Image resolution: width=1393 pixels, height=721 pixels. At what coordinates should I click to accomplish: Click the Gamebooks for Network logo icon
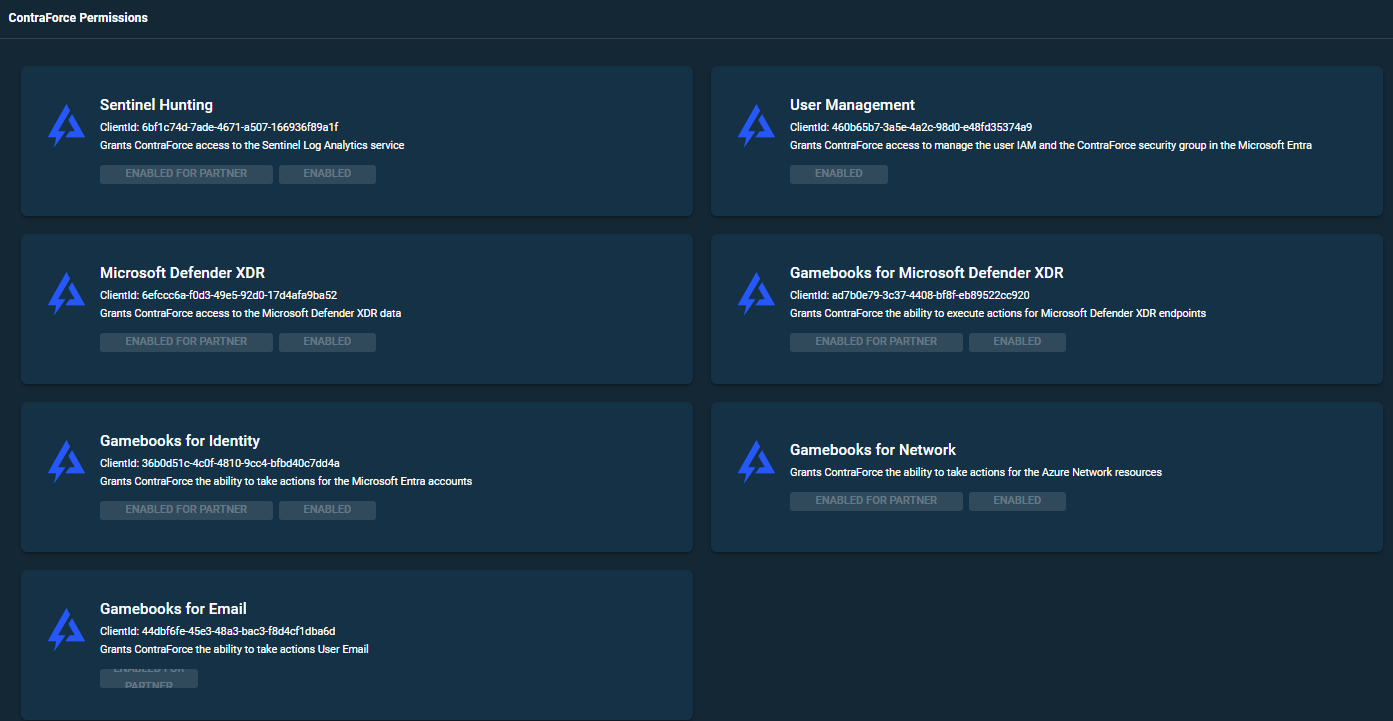756,462
